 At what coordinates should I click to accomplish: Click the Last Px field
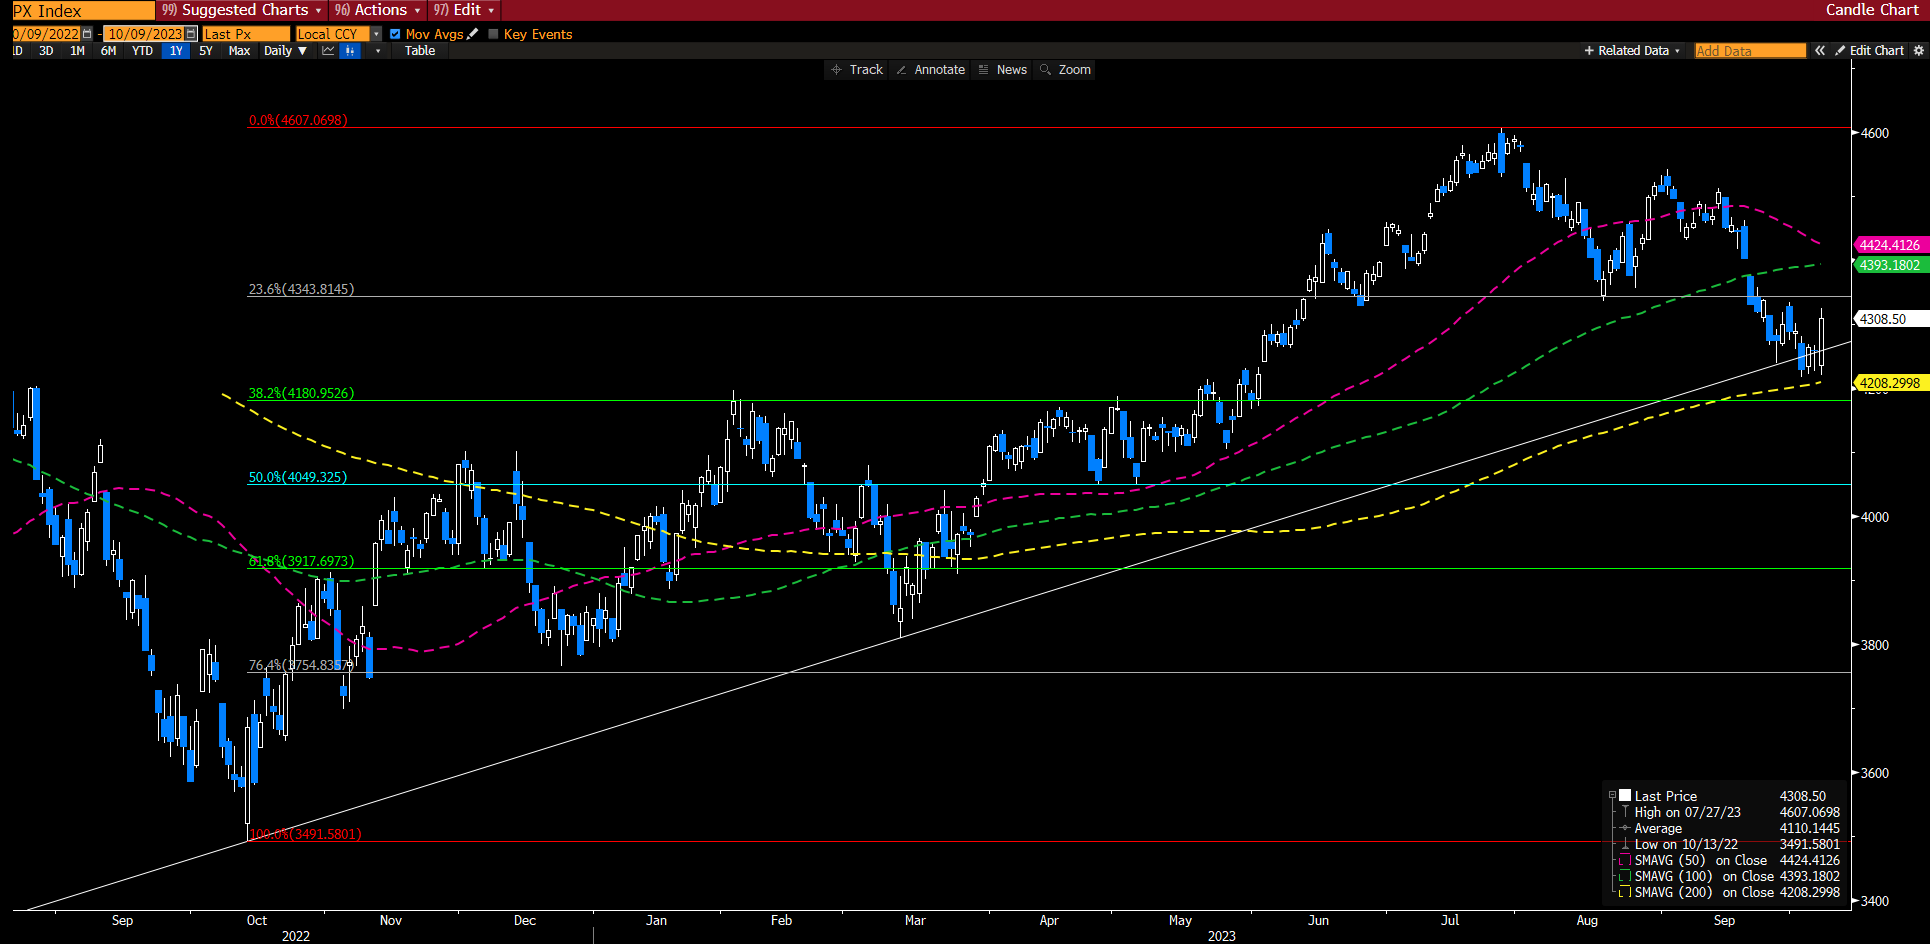tap(246, 34)
